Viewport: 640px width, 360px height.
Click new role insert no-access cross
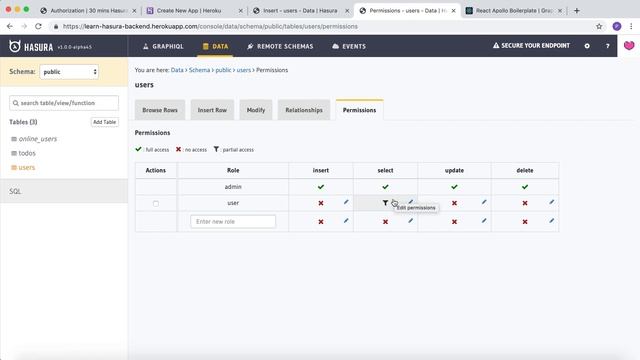[x=321, y=222]
